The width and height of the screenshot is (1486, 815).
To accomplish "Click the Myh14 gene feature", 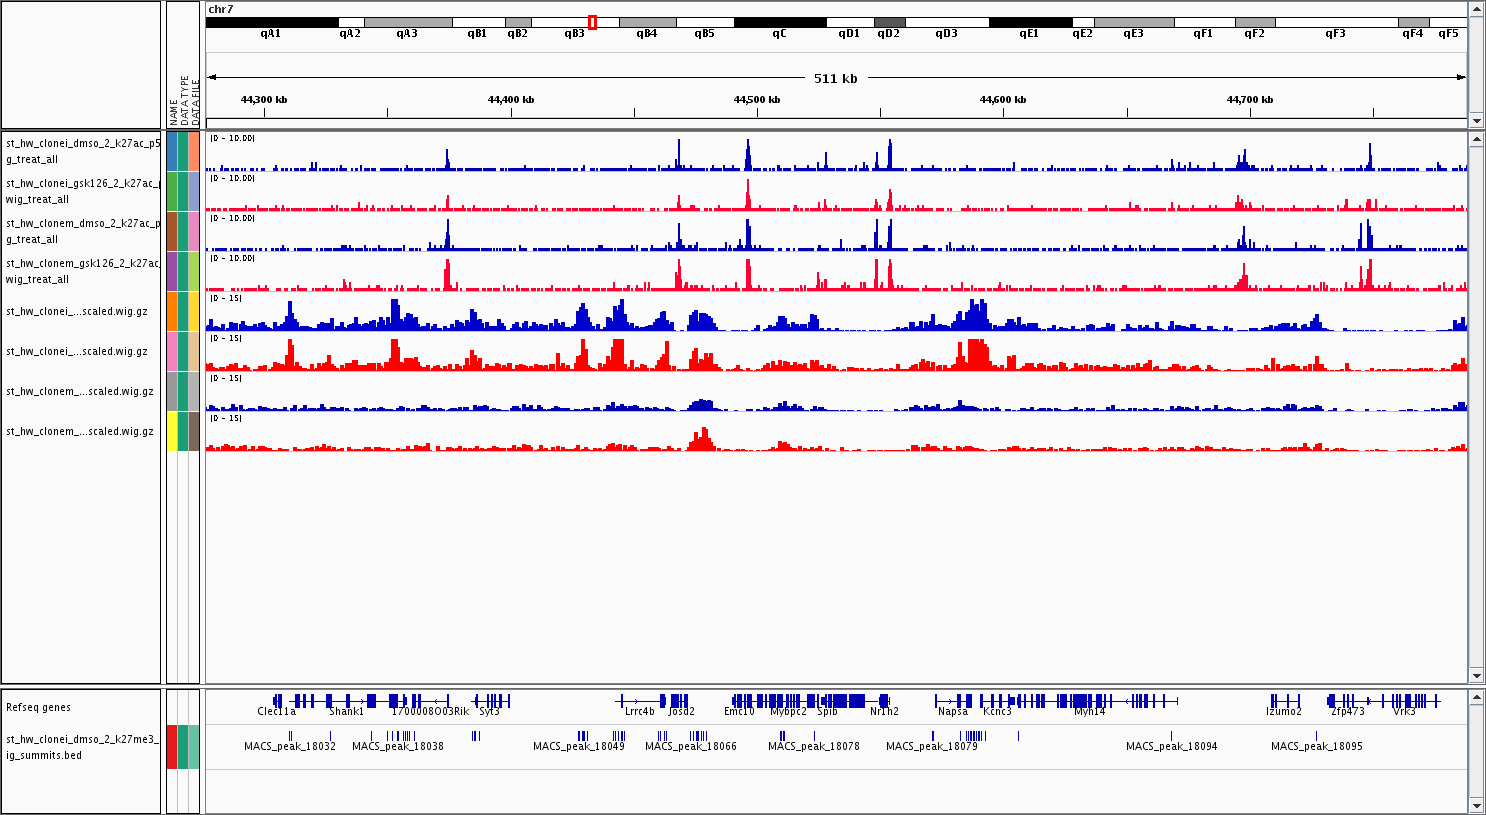I will (x=1090, y=701).
